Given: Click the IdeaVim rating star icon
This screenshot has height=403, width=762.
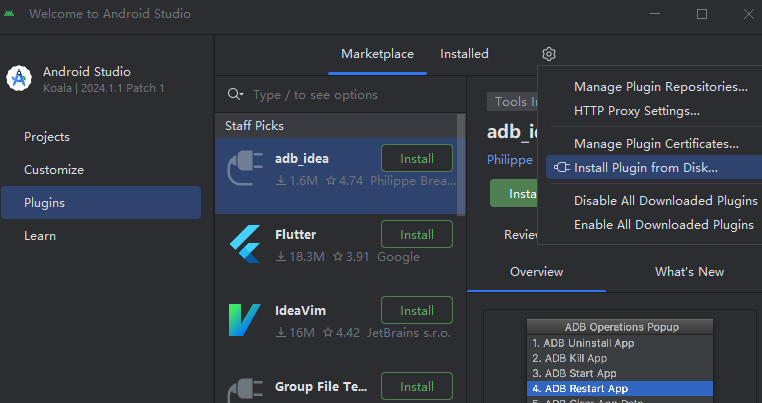Looking at the screenshot, I should [x=328, y=333].
